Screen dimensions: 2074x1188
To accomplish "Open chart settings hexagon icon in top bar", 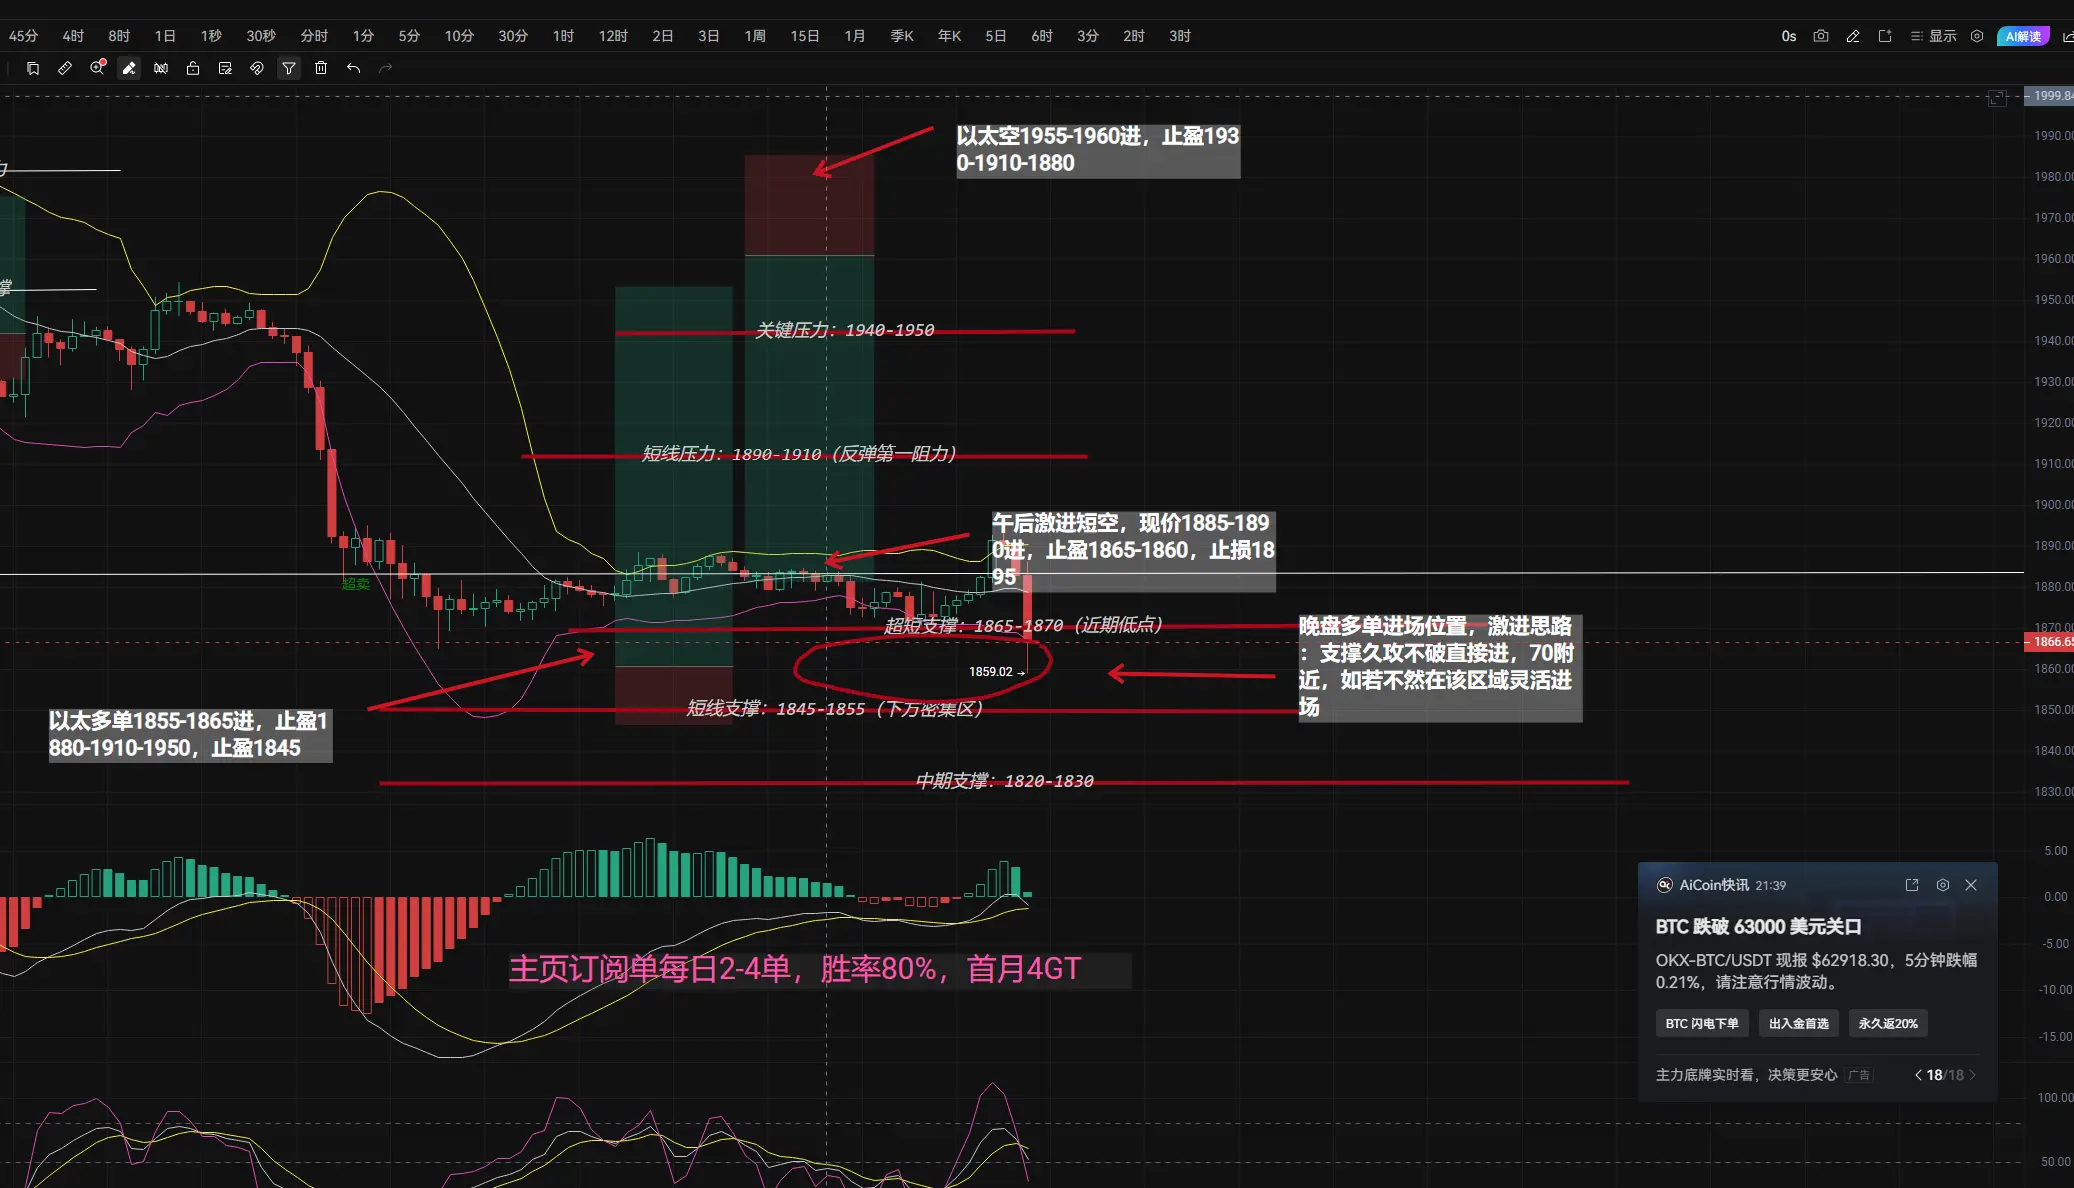I will [1977, 36].
